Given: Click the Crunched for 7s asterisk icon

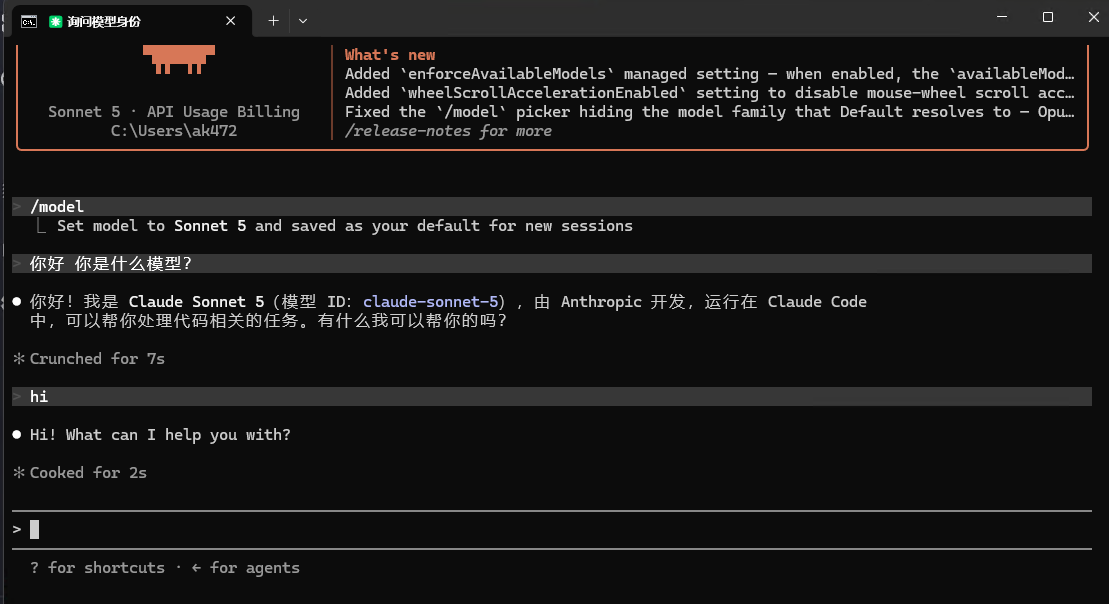Looking at the screenshot, I should 19,359.
